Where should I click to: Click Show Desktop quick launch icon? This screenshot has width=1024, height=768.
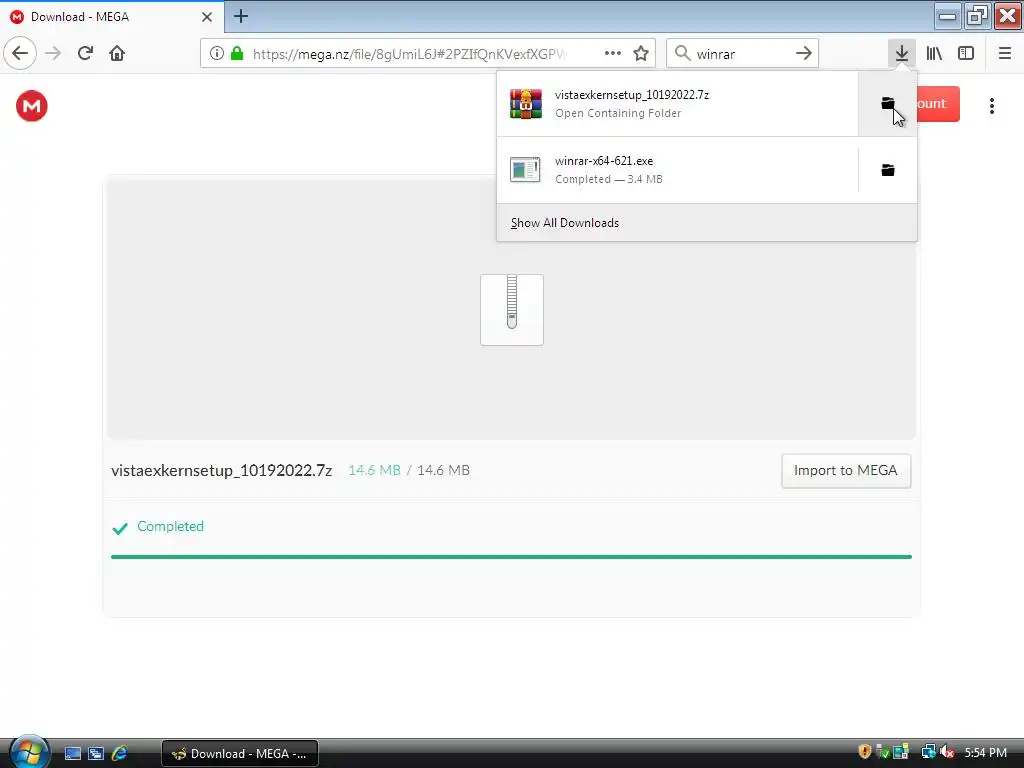(72, 754)
